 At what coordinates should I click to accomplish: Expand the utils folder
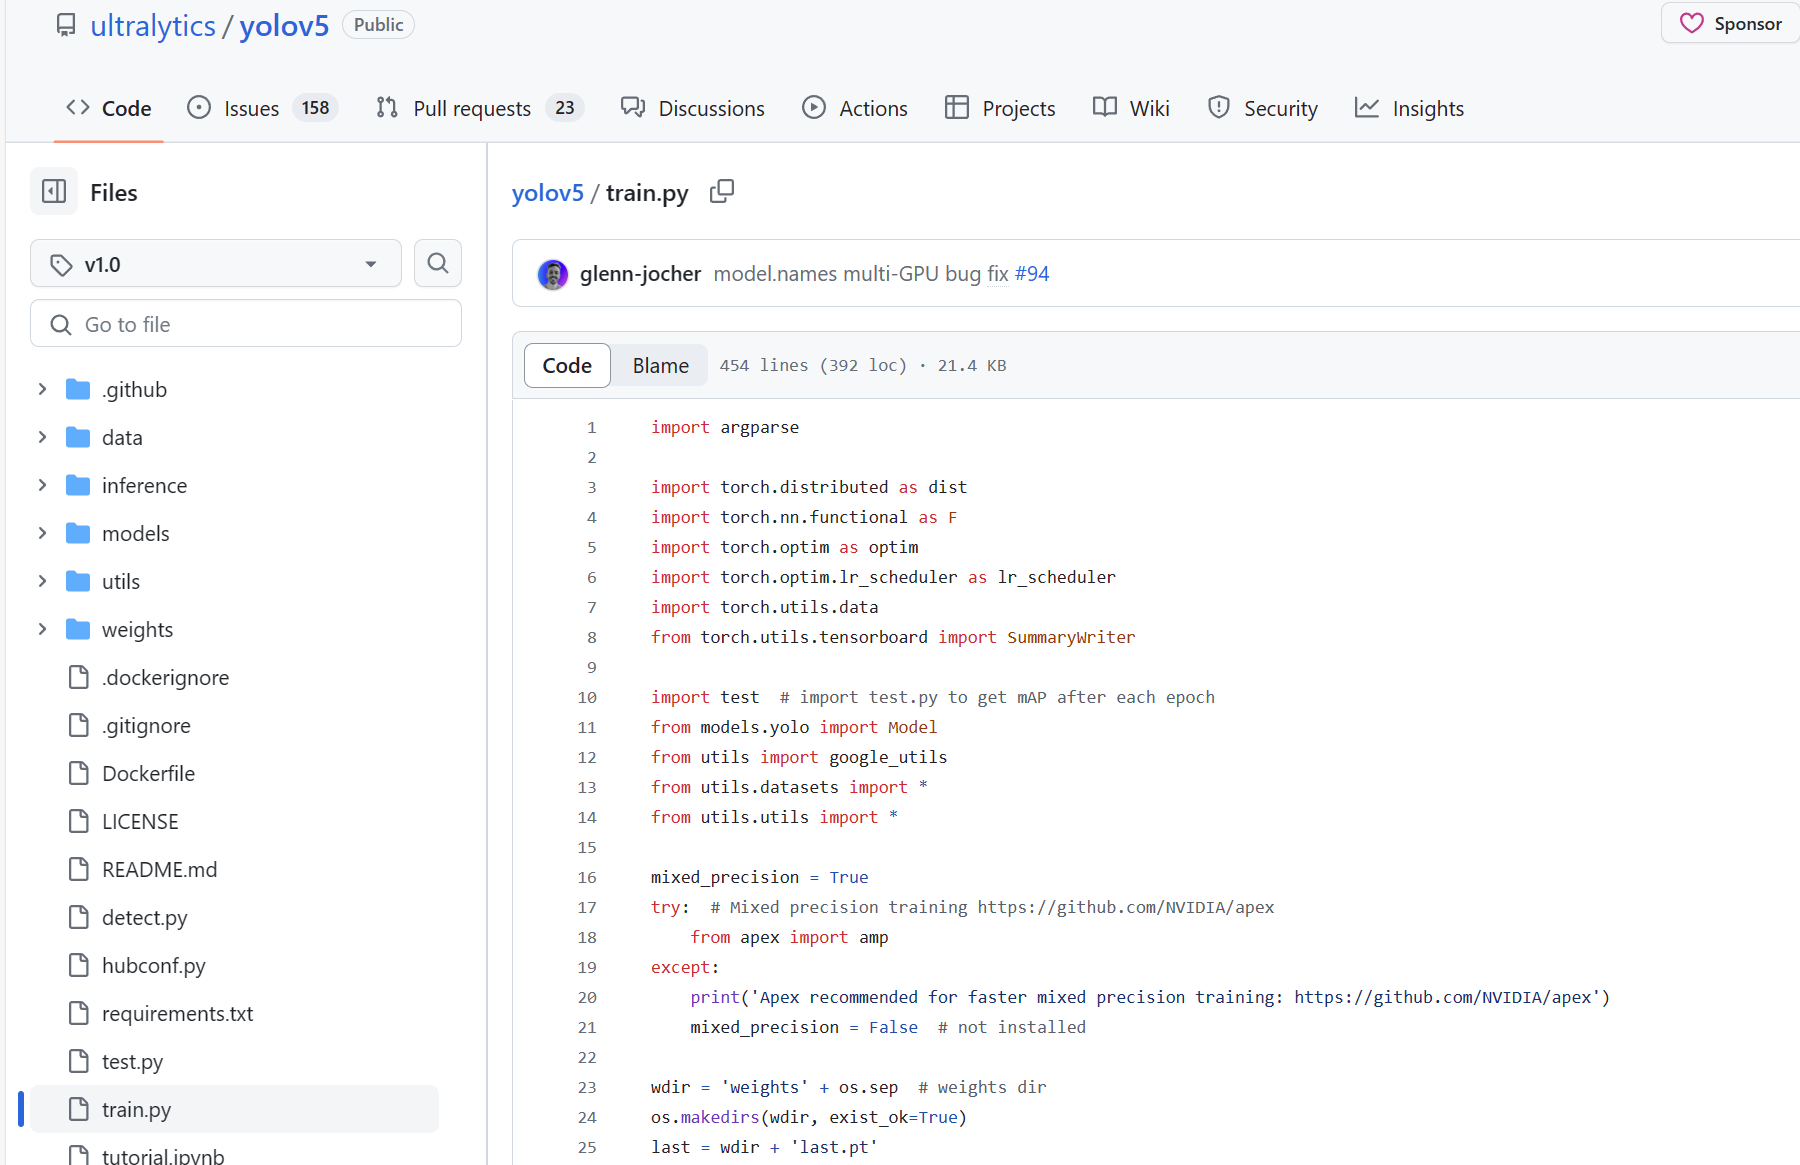[x=42, y=581]
